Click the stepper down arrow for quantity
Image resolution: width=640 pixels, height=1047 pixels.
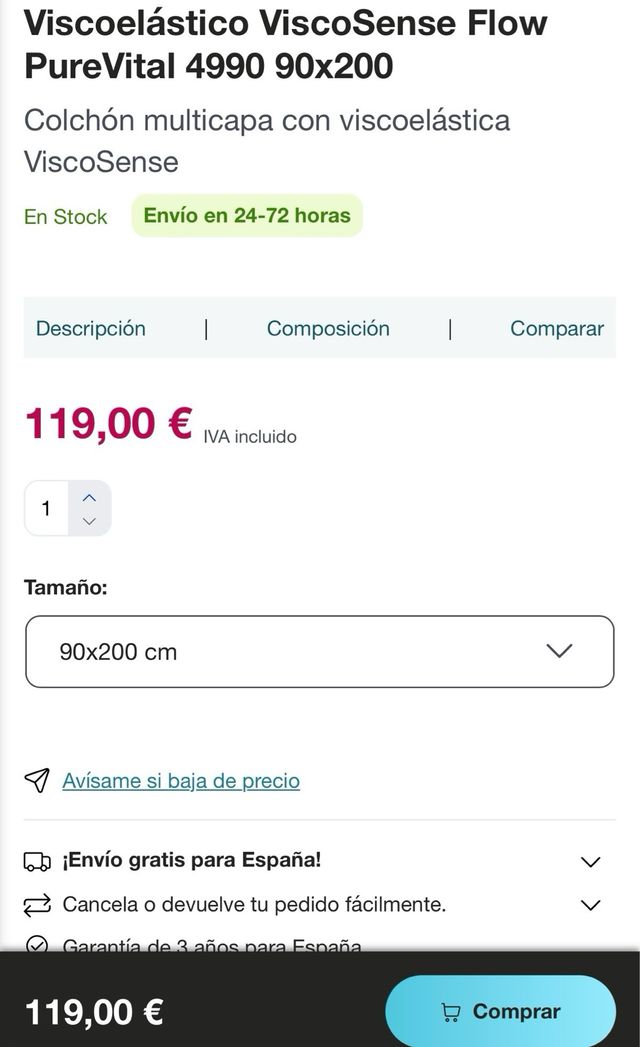tap(88, 520)
